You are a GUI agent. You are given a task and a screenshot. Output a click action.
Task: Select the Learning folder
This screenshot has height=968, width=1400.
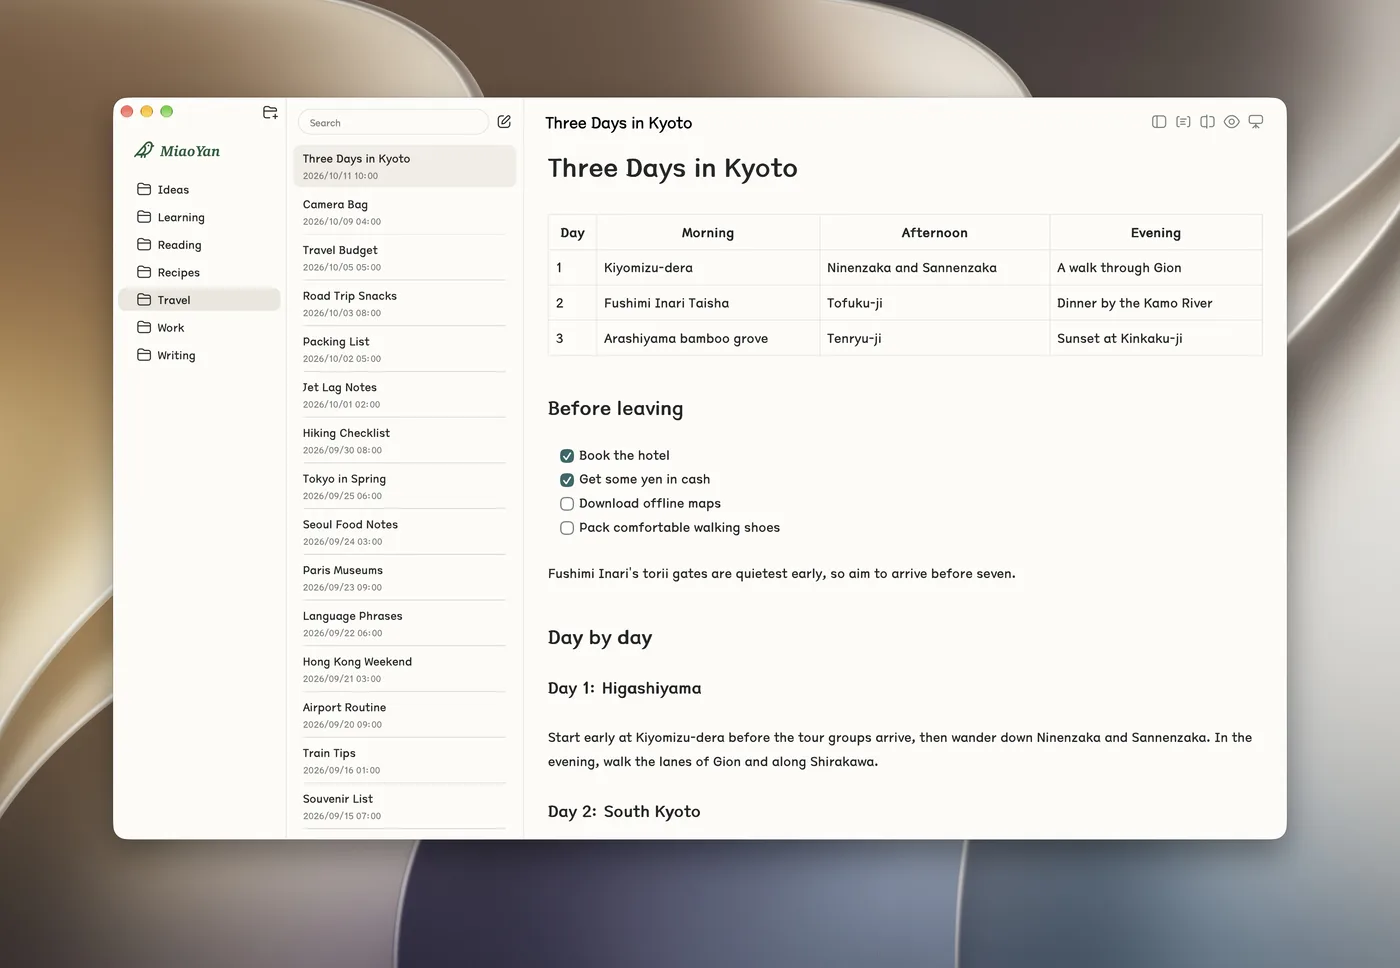coord(199,217)
